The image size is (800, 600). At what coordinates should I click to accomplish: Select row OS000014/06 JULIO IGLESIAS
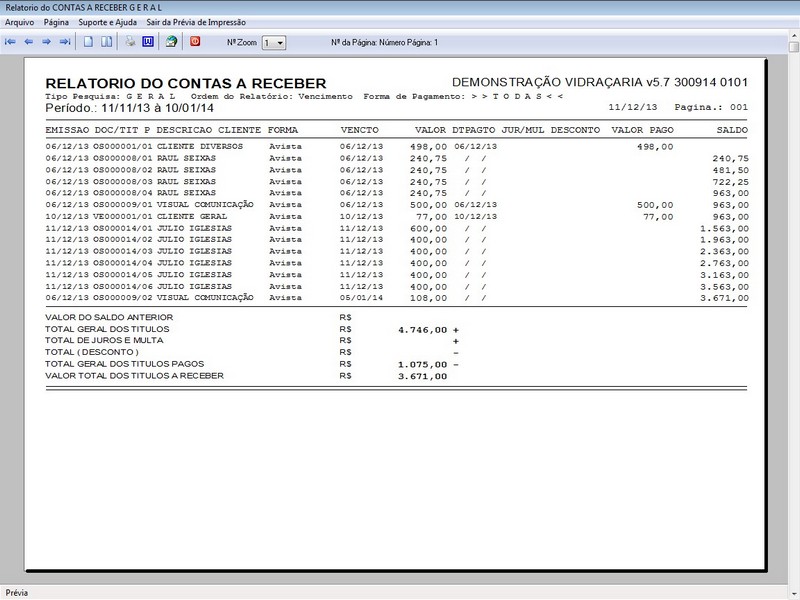[396, 287]
